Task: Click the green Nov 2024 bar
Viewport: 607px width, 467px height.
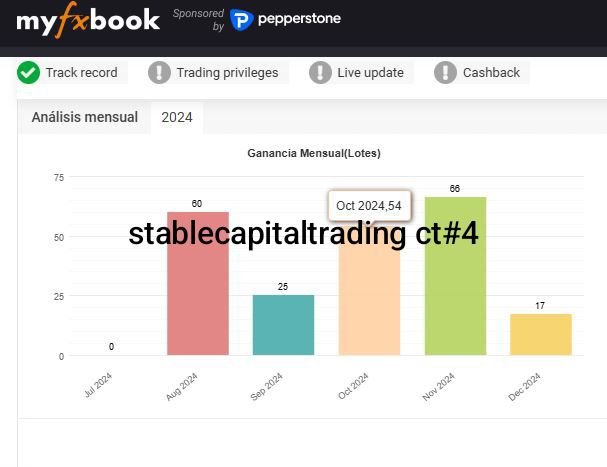Action: [x=455, y=290]
